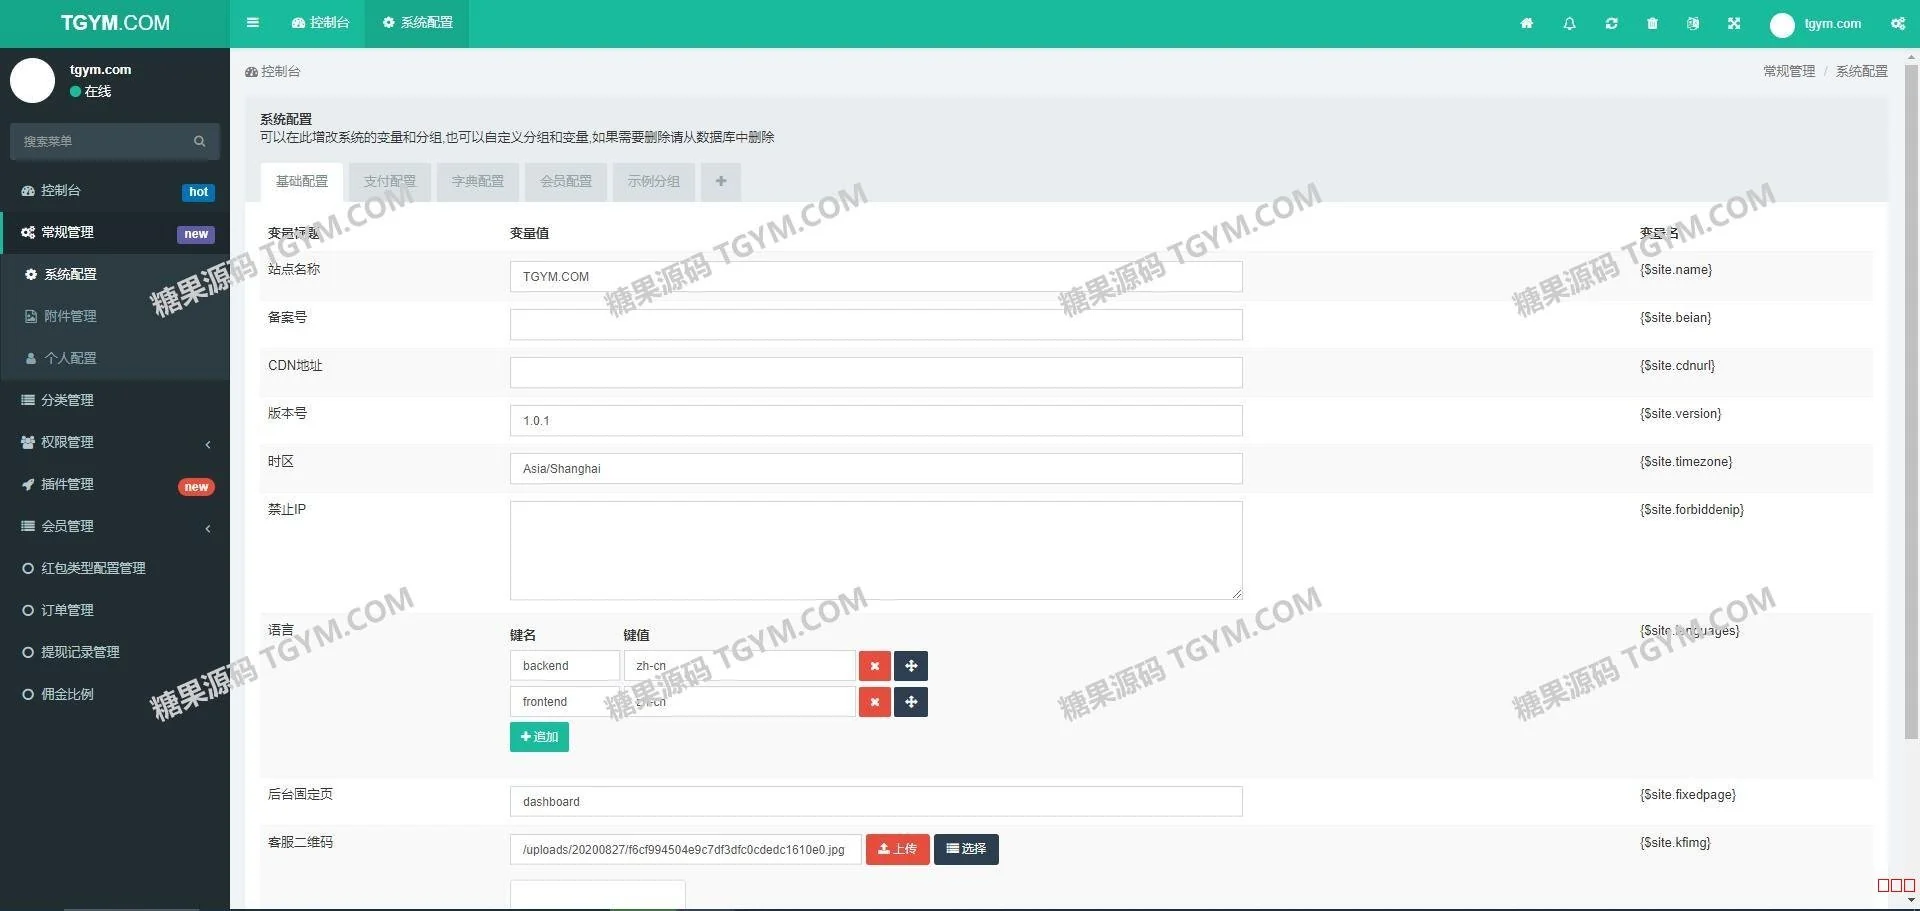This screenshot has height=911, width=1920.
Task: Remove the backend language row
Action: (874, 666)
